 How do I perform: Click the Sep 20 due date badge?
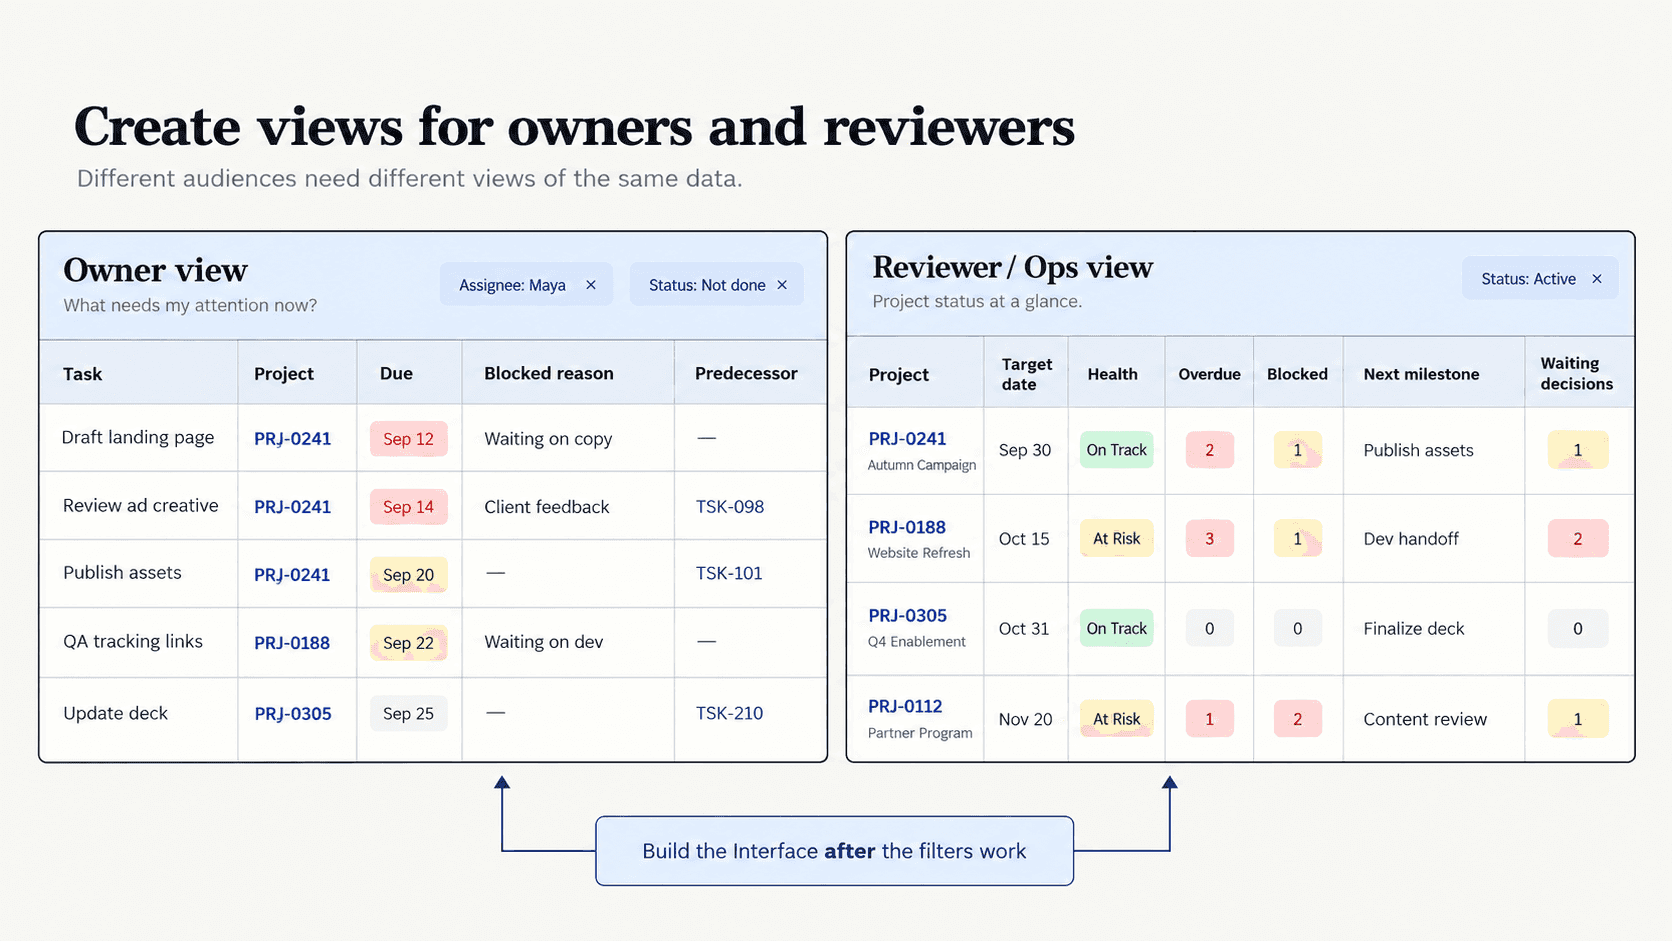click(408, 575)
